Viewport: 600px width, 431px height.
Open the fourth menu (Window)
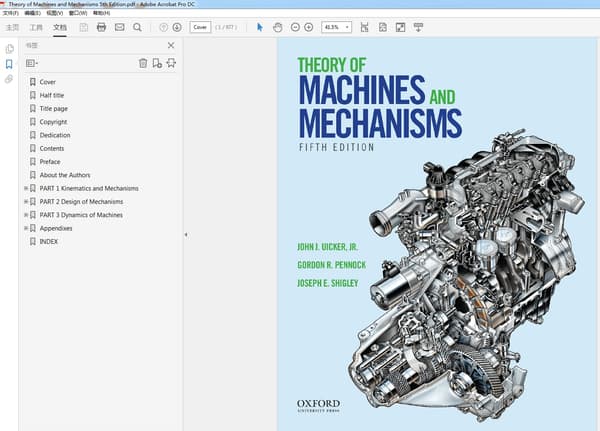coord(78,13)
